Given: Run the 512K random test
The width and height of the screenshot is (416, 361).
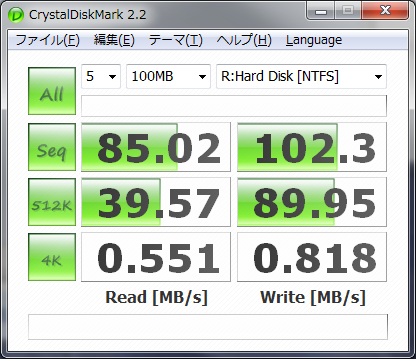Looking at the screenshot, I should pyautogui.click(x=52, y=202).
